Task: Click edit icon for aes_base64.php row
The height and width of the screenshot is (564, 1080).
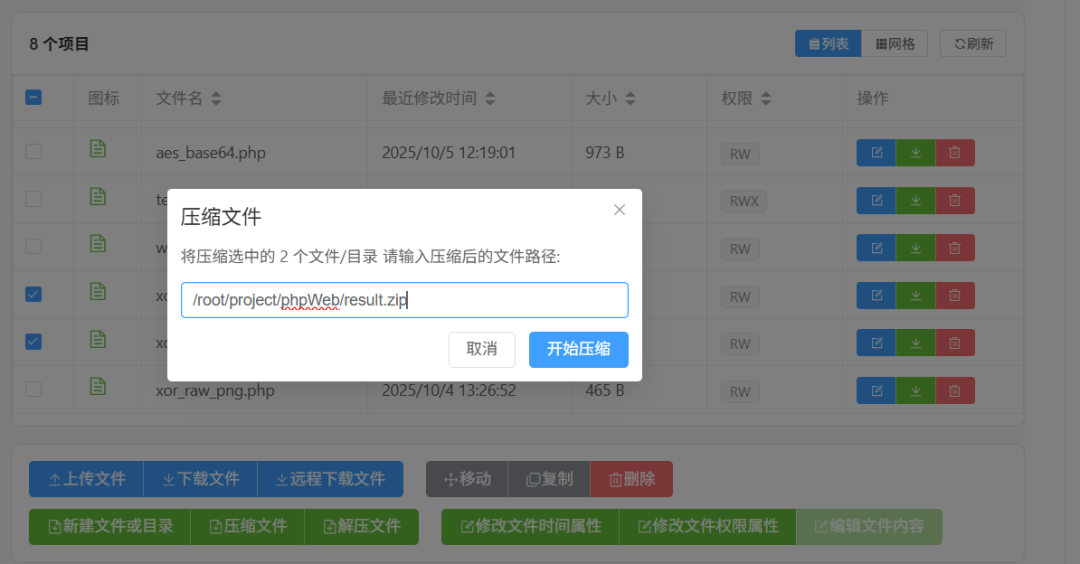Action: click(x=876, y=153)
